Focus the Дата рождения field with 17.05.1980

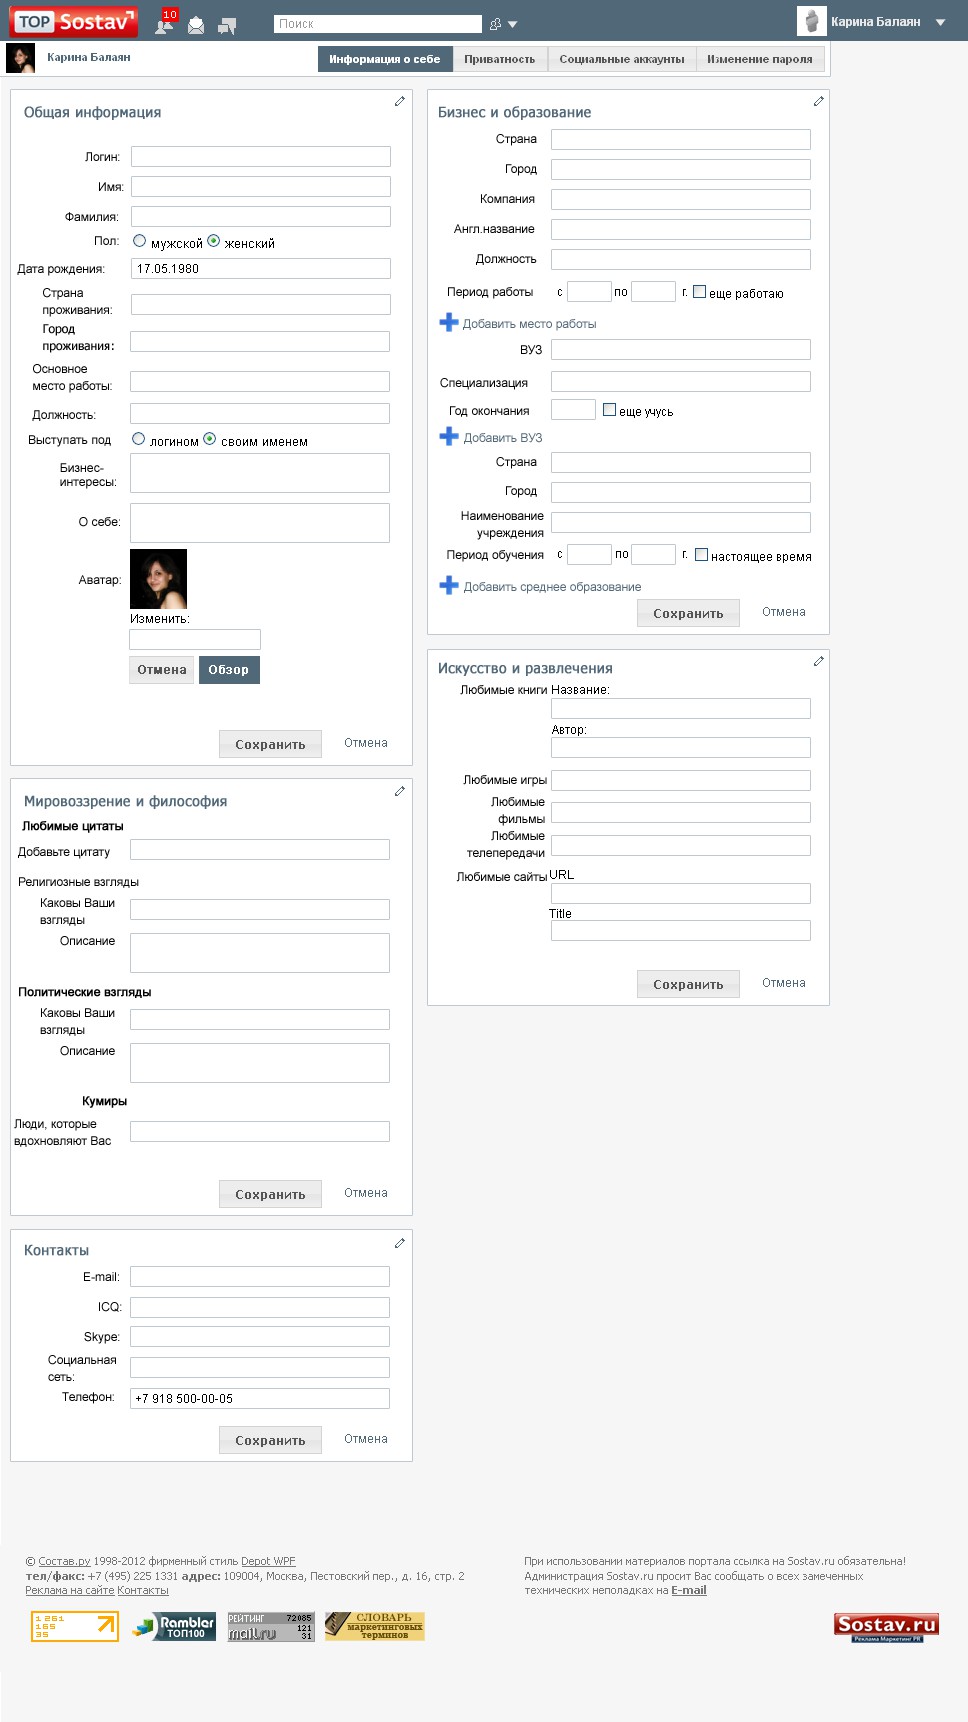tap(261, 269)
